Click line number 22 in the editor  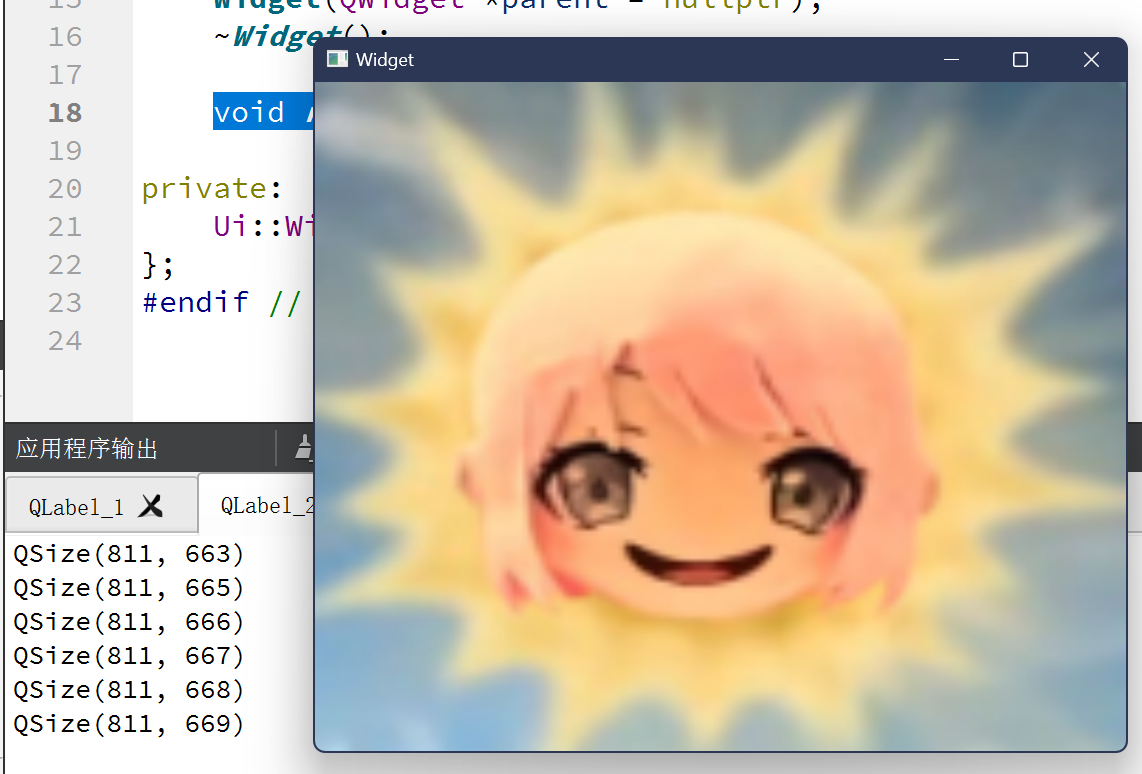coord(65,265)
